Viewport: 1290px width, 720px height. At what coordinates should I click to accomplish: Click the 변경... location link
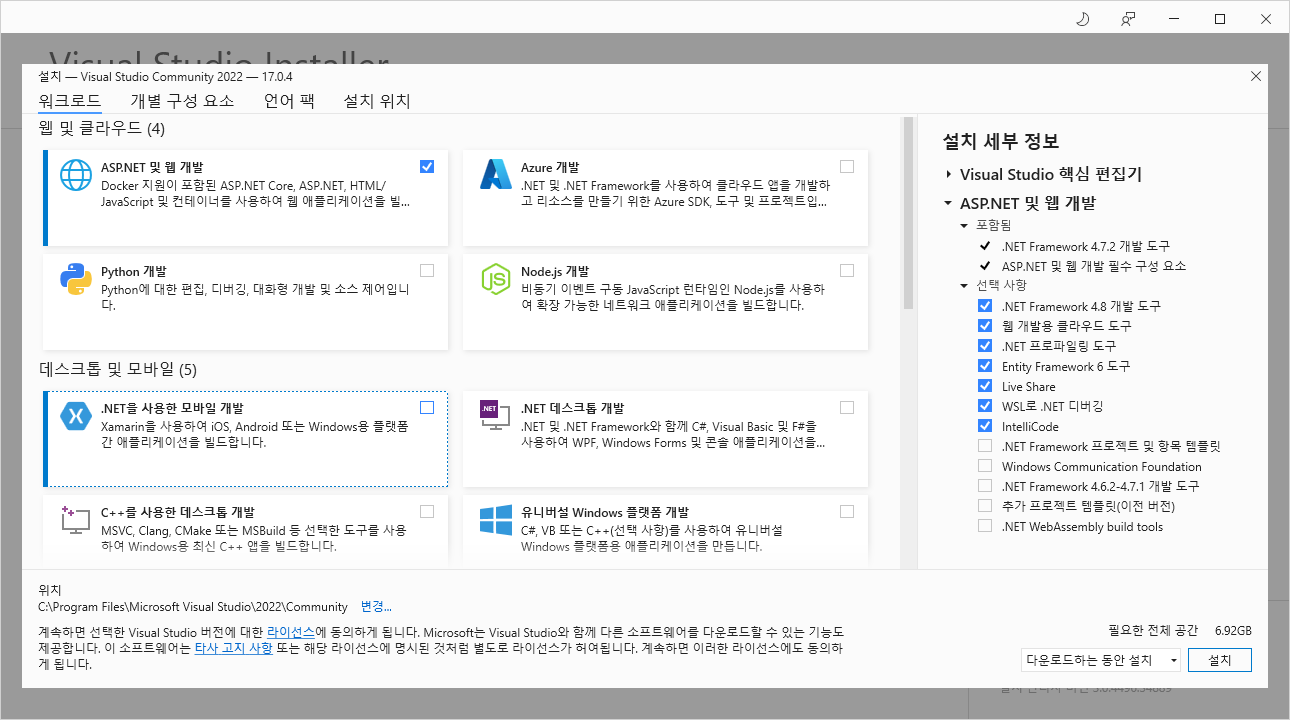pyautogui.click(x=376, y=607)
